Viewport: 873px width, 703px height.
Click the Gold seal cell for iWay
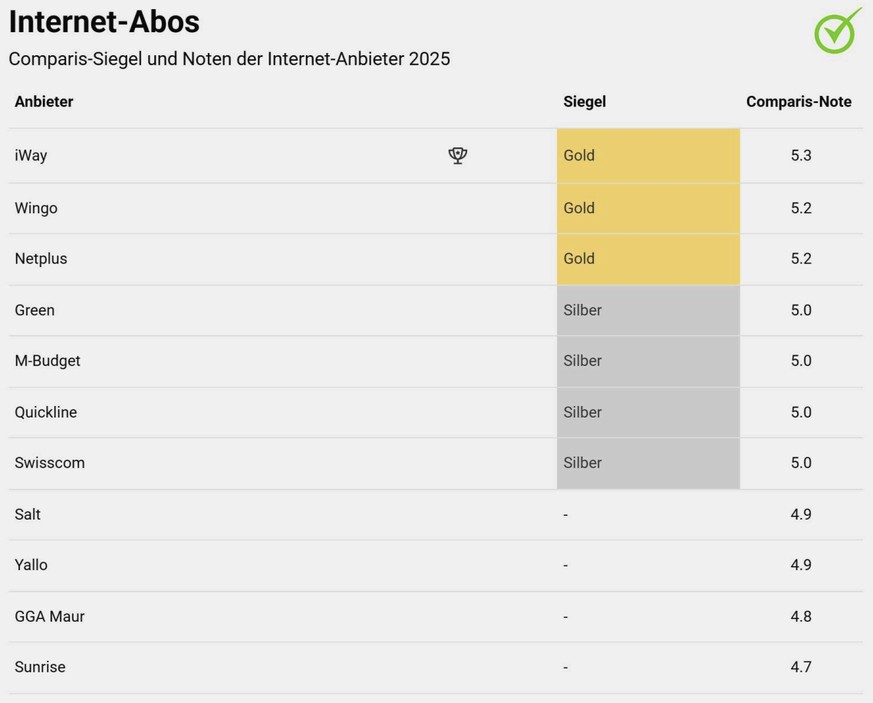[649, 156]
